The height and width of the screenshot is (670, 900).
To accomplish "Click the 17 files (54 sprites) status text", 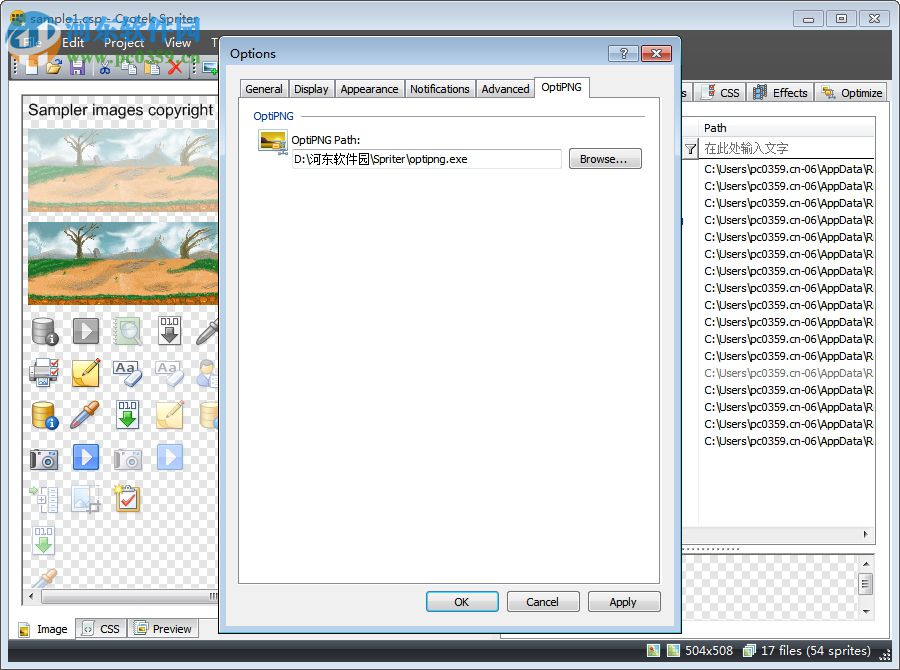I will 816,650.
